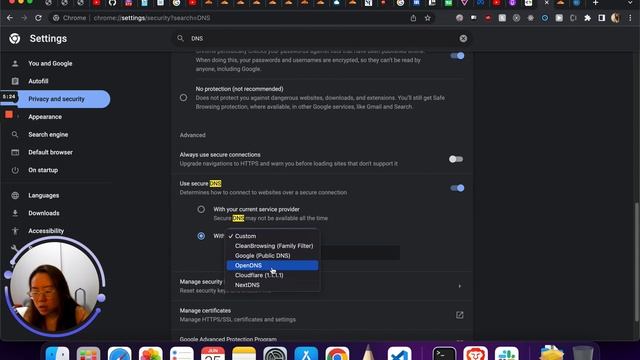Viewport: 640px width, 360px height.
Task: Reload the settings page
Action: pyautogui.click(x=38, y=18)
